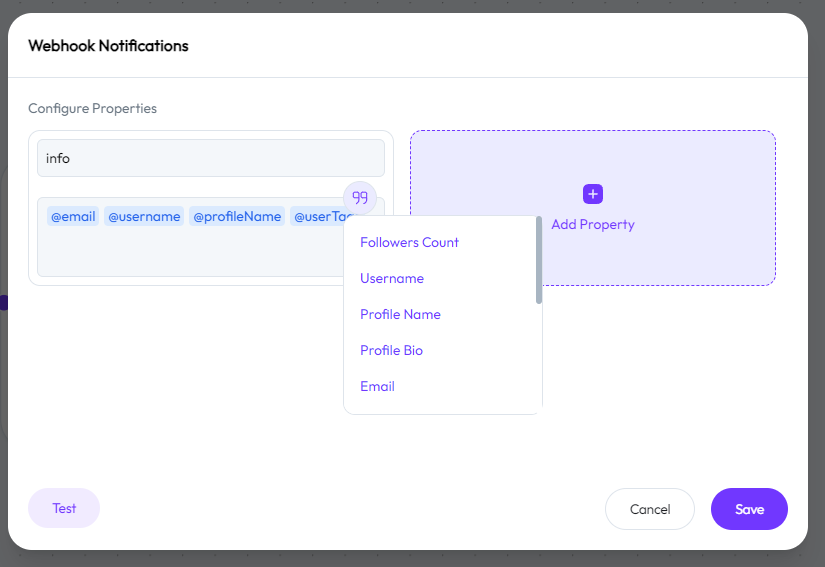Focus the property name field containing info
The width and height of the screenshot is (825, 567).
(210, 158)
